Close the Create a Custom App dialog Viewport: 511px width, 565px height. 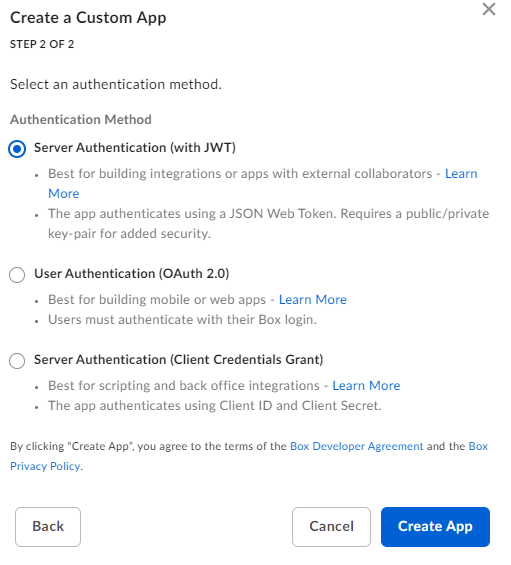489,9
